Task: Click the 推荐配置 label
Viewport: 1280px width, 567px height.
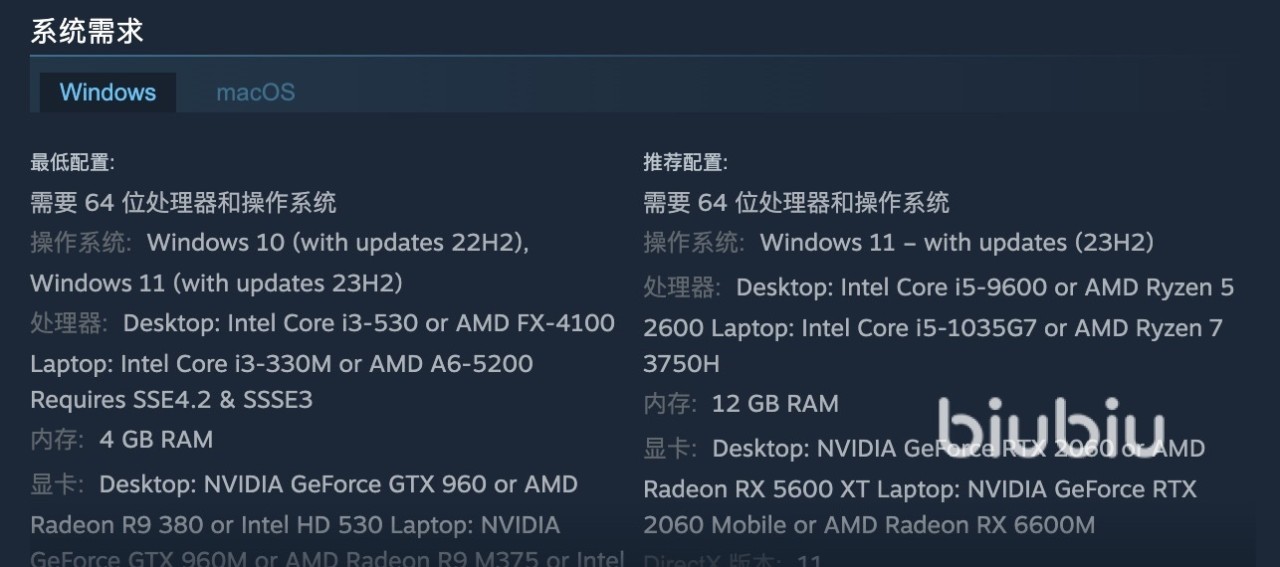Action: click(685, 162)
